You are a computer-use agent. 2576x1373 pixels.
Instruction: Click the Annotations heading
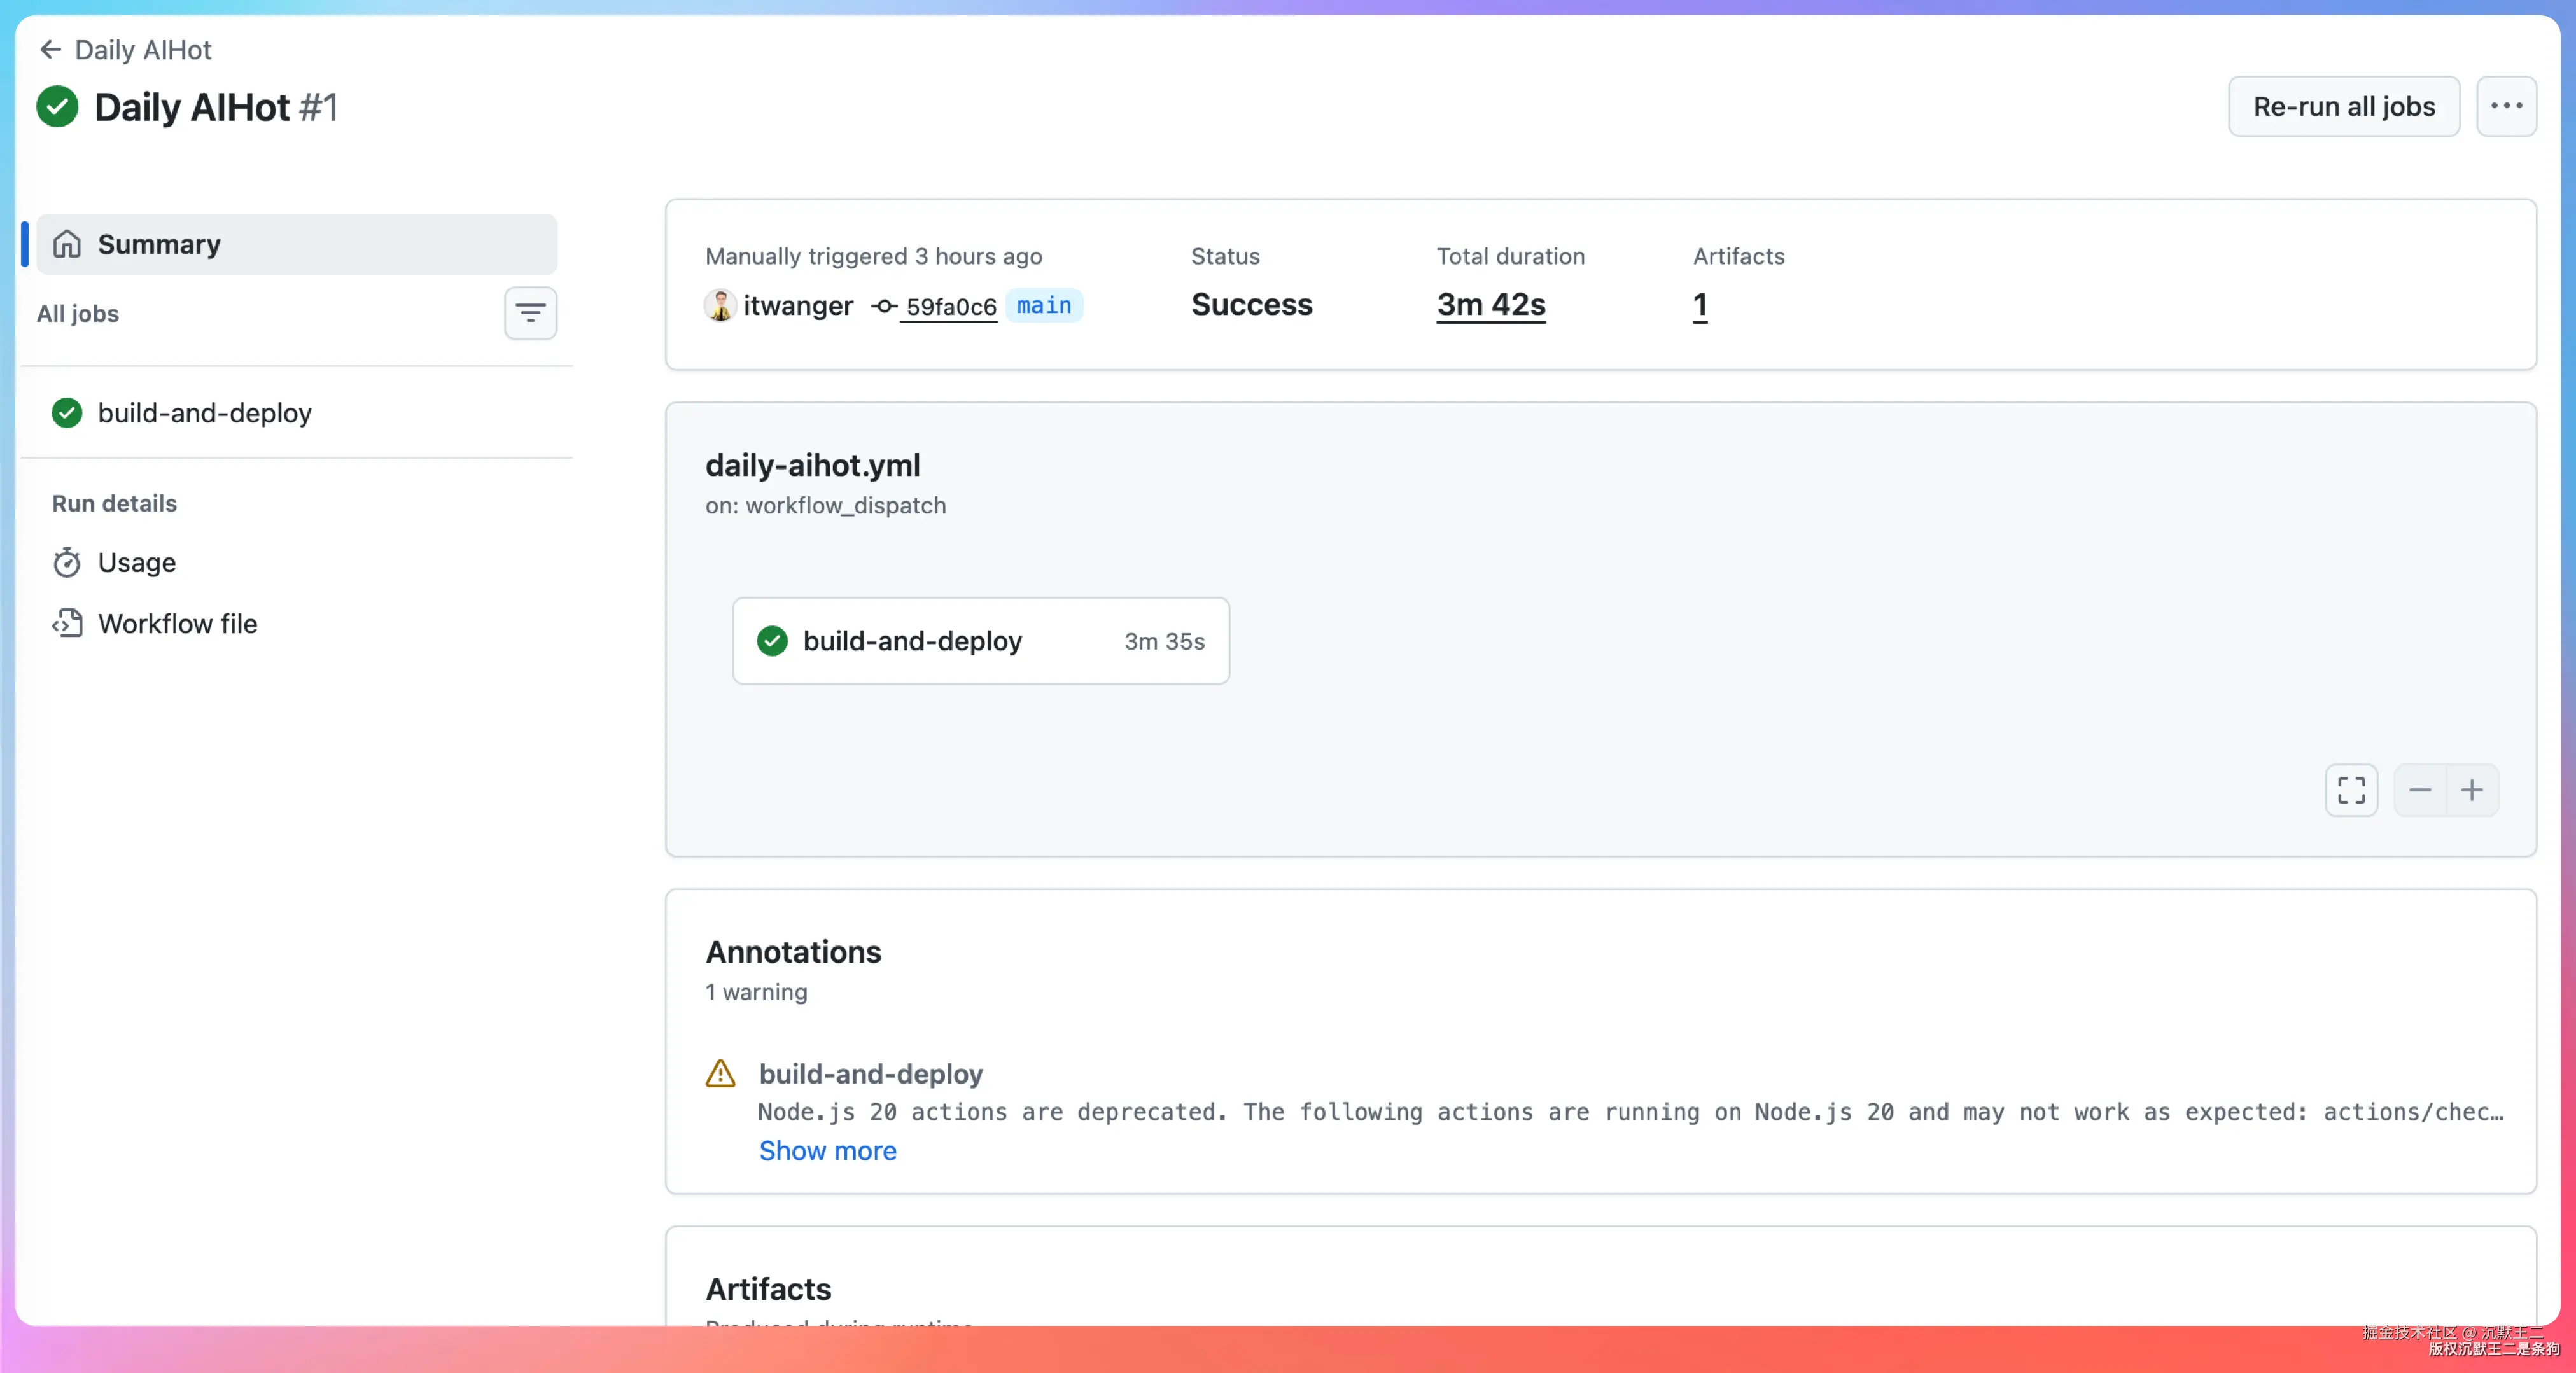pos(794,952)
